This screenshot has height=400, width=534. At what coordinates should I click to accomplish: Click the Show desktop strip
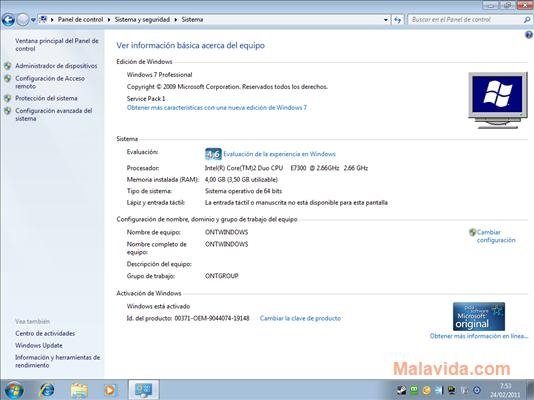530,390
